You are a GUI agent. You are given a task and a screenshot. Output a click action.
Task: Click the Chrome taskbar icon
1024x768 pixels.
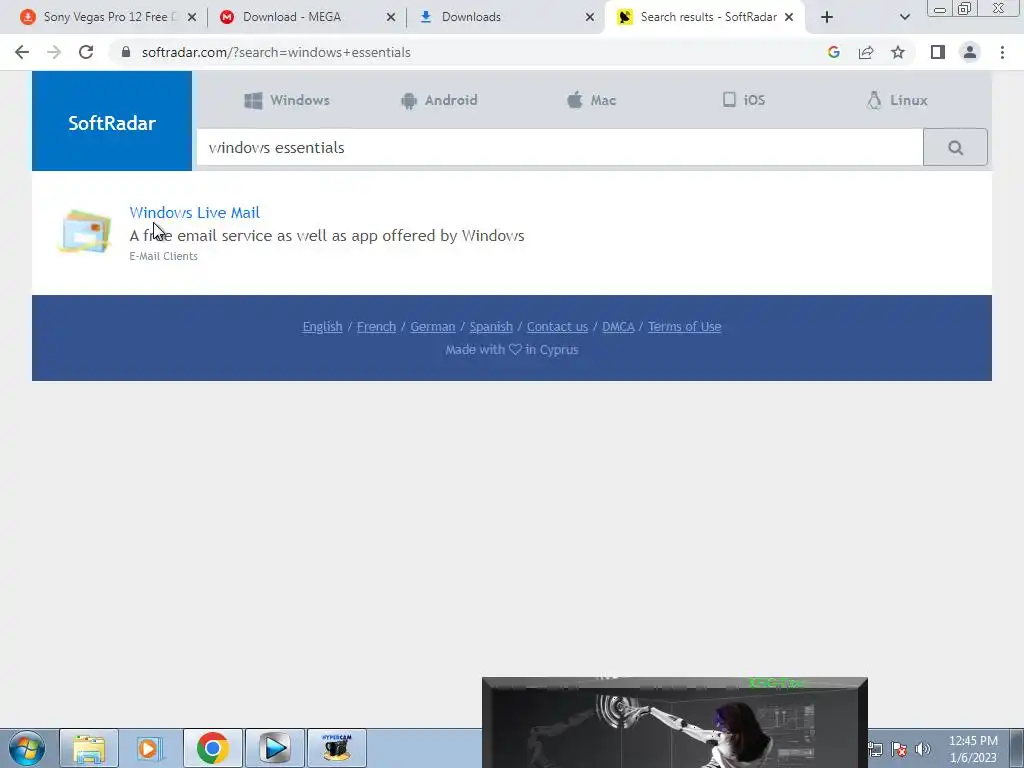point(213,748)
